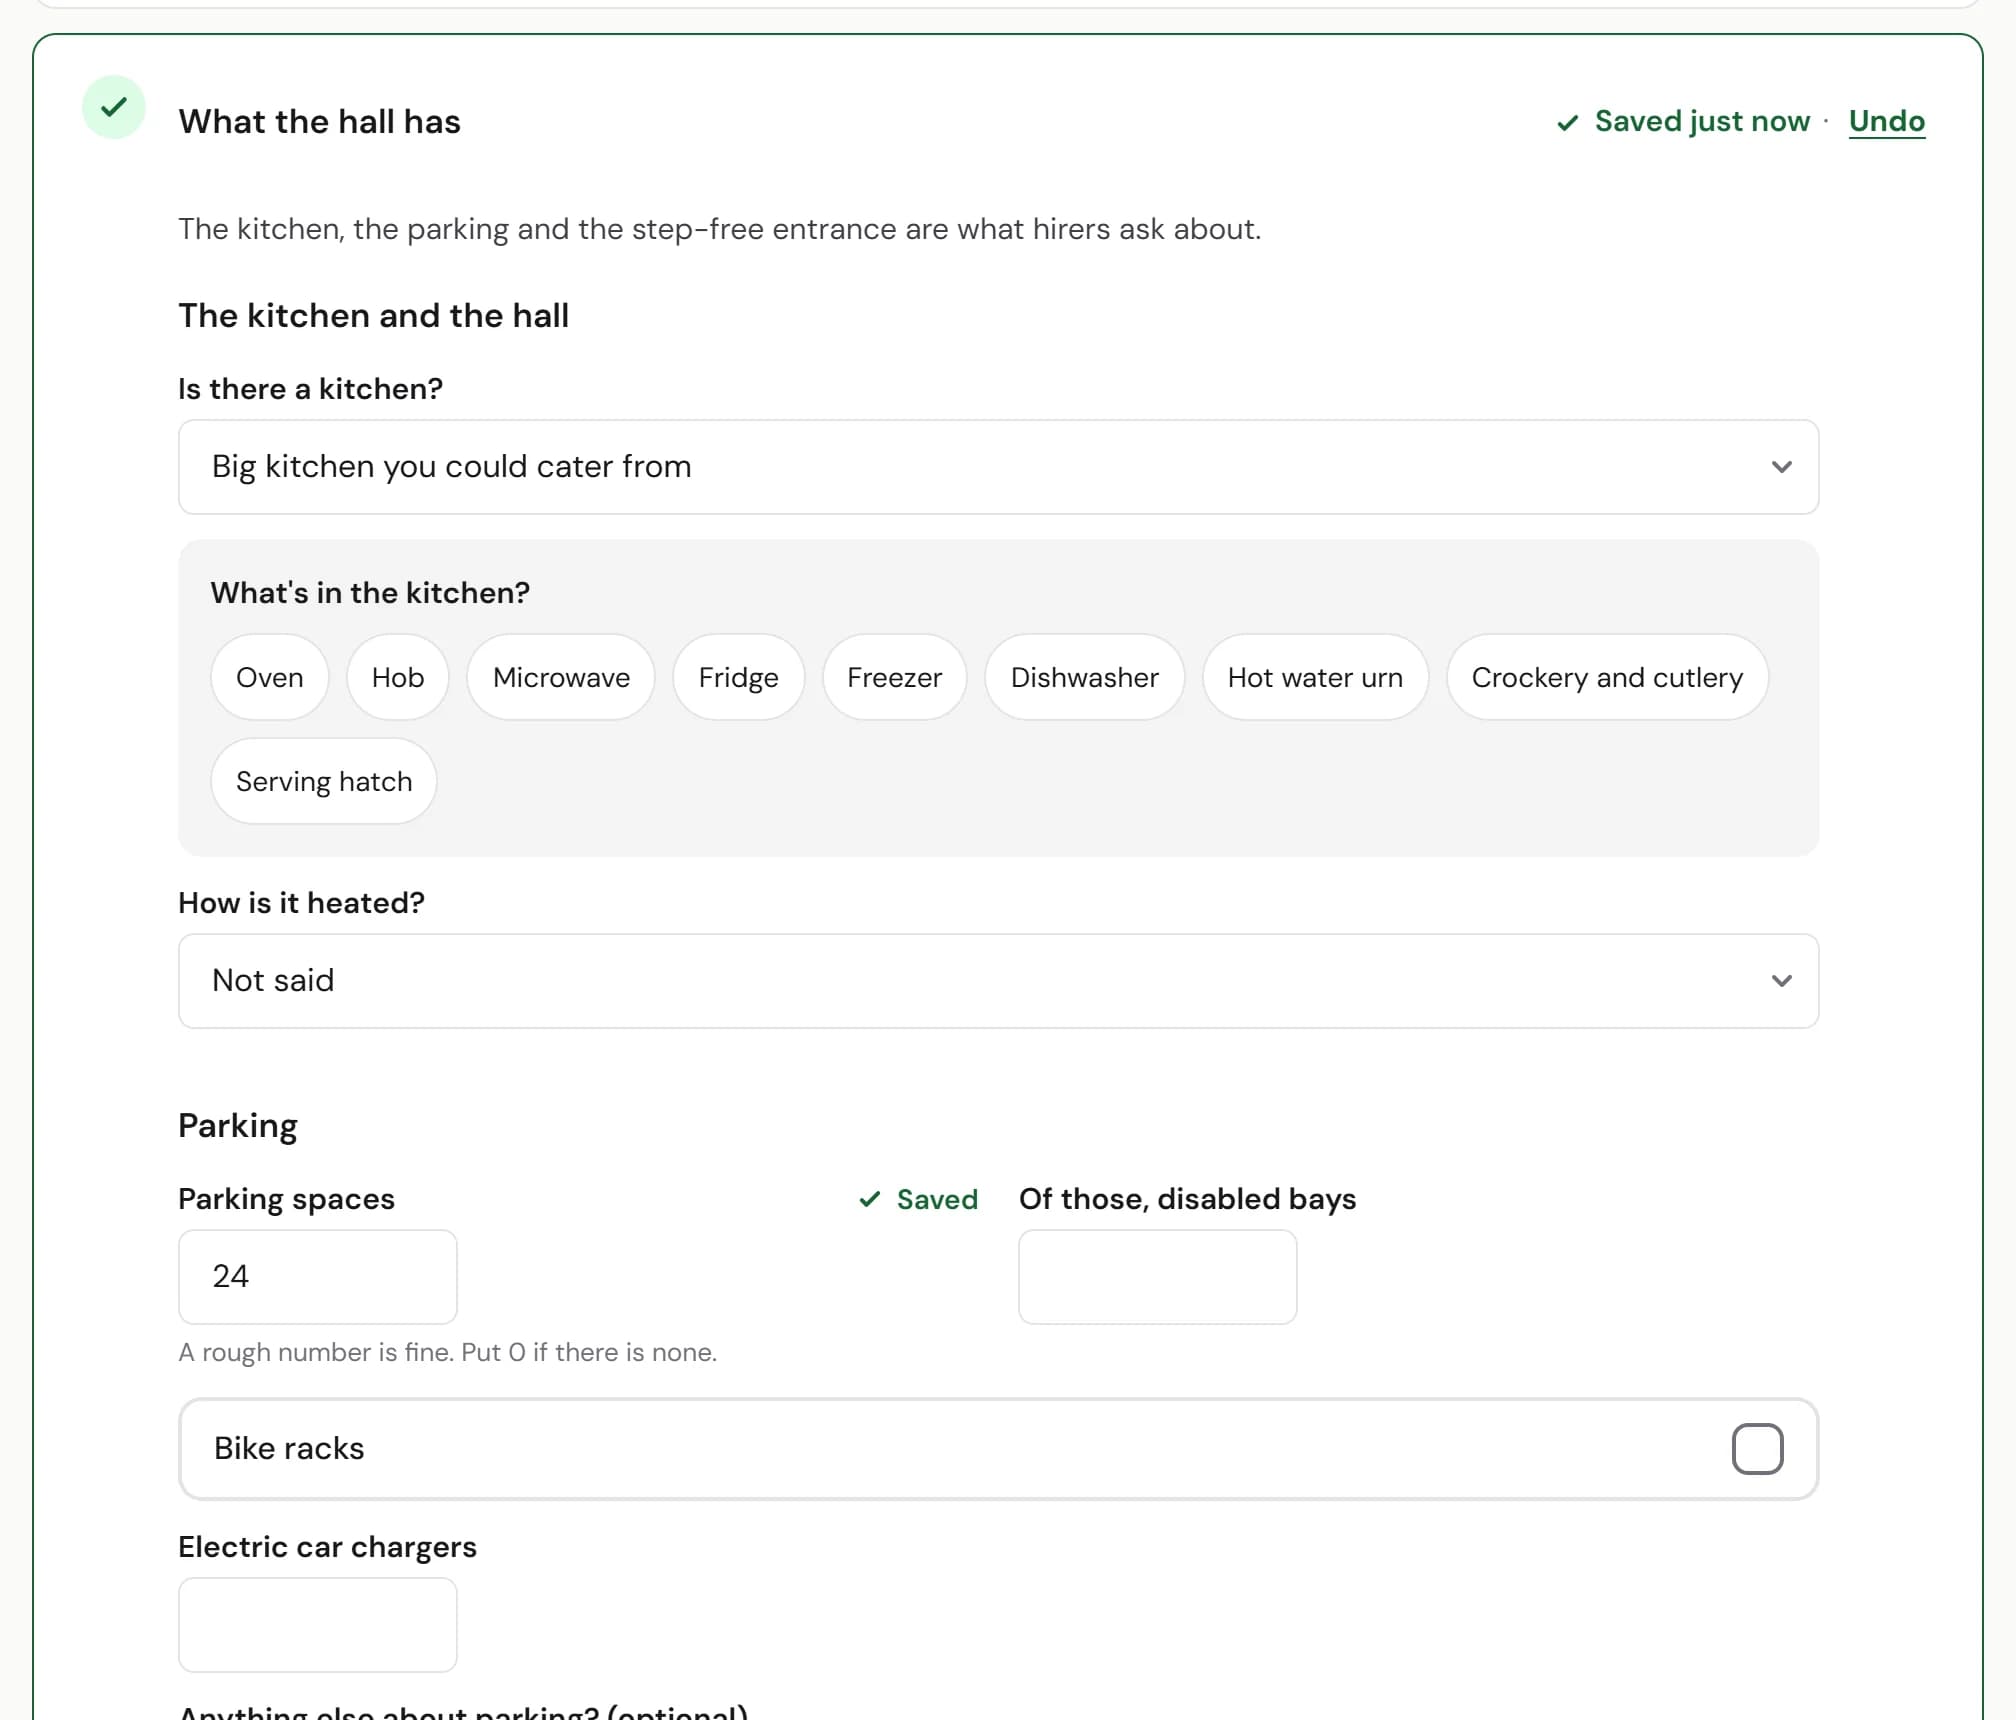This screenshot has height=1720, width=2016.
Task: Toggle the Oven chip
Action: point(270,677)
